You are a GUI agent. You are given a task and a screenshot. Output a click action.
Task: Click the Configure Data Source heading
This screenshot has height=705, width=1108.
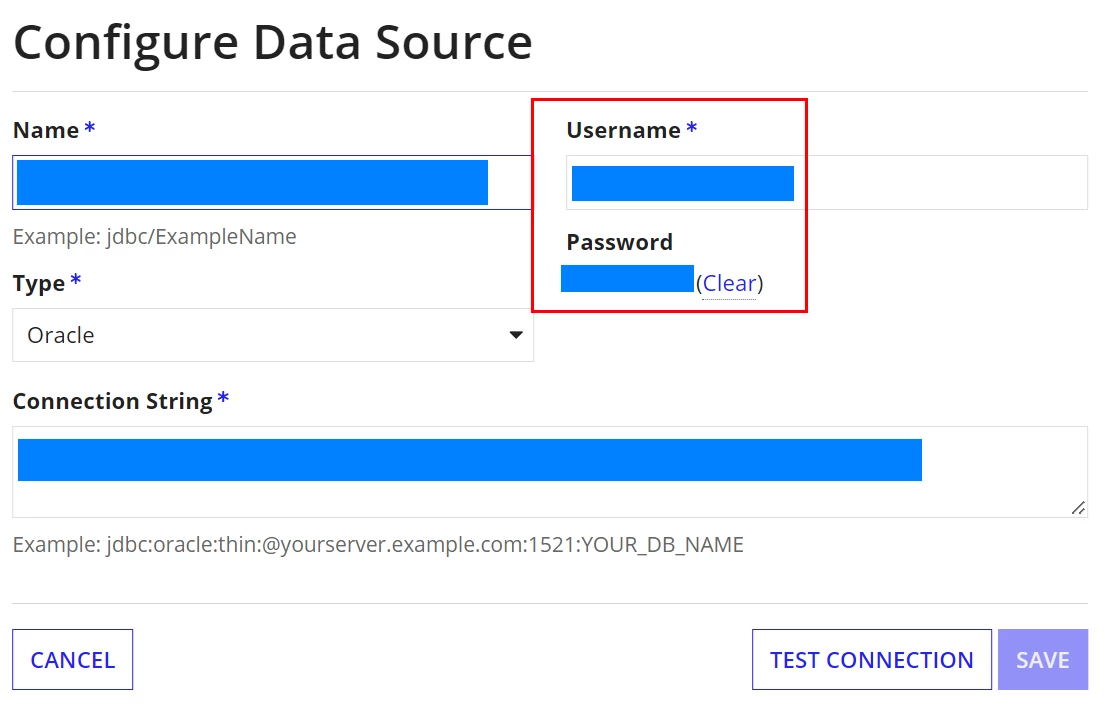coord(273,43)
